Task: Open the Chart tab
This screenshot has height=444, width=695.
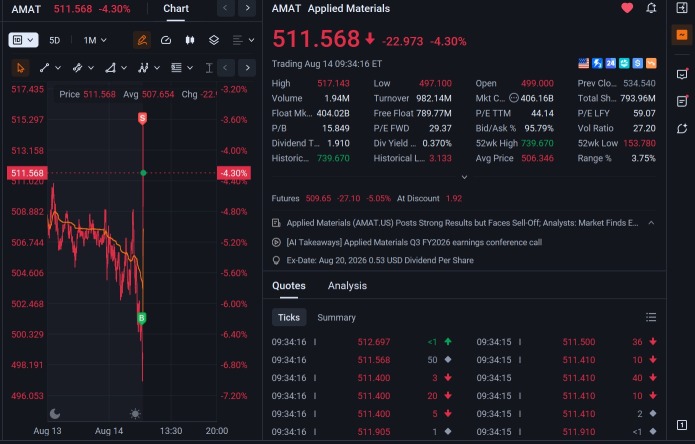Action: pyautogui.click(x=176, y=9)
